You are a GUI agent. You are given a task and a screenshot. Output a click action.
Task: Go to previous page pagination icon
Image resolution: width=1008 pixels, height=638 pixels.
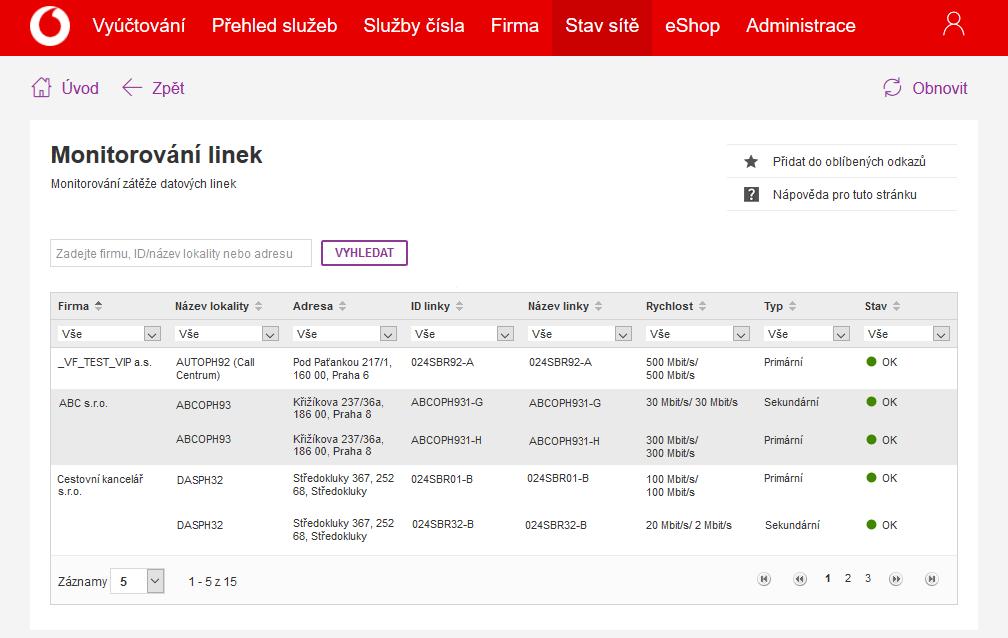(x=800, y=579)
